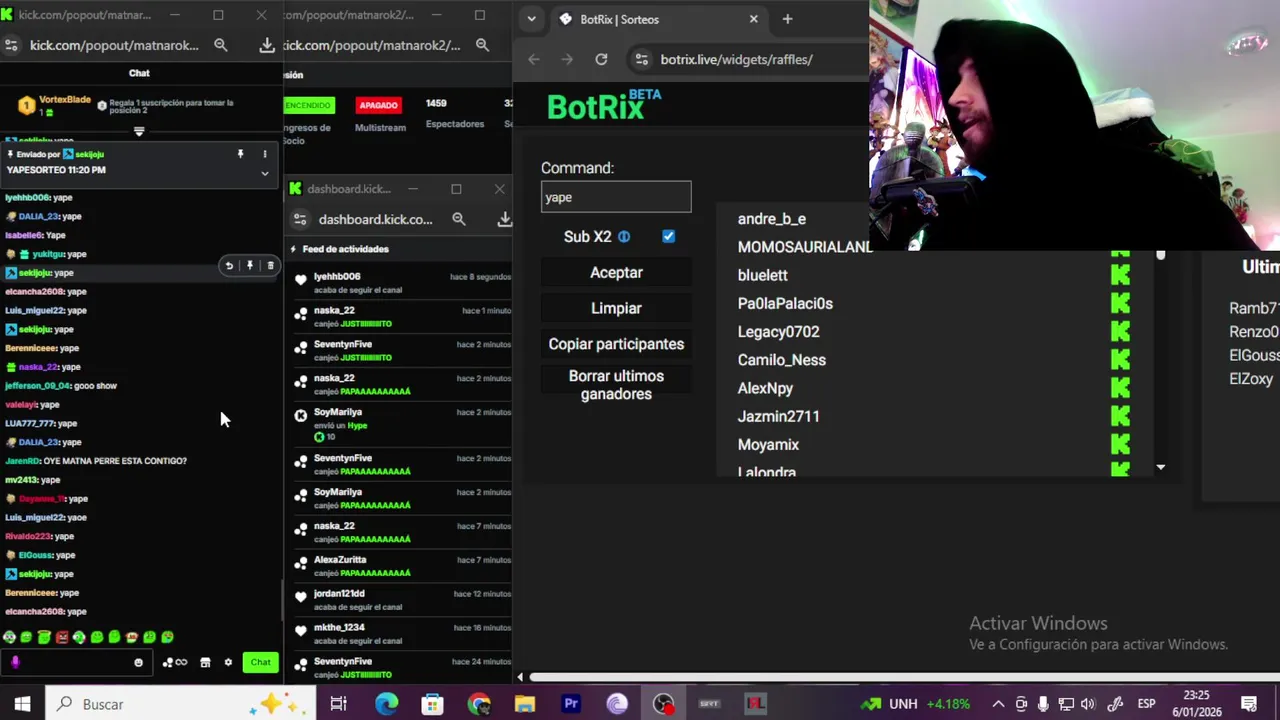
Task: Click the BotRix BETA logo
Action: [604, 105]
